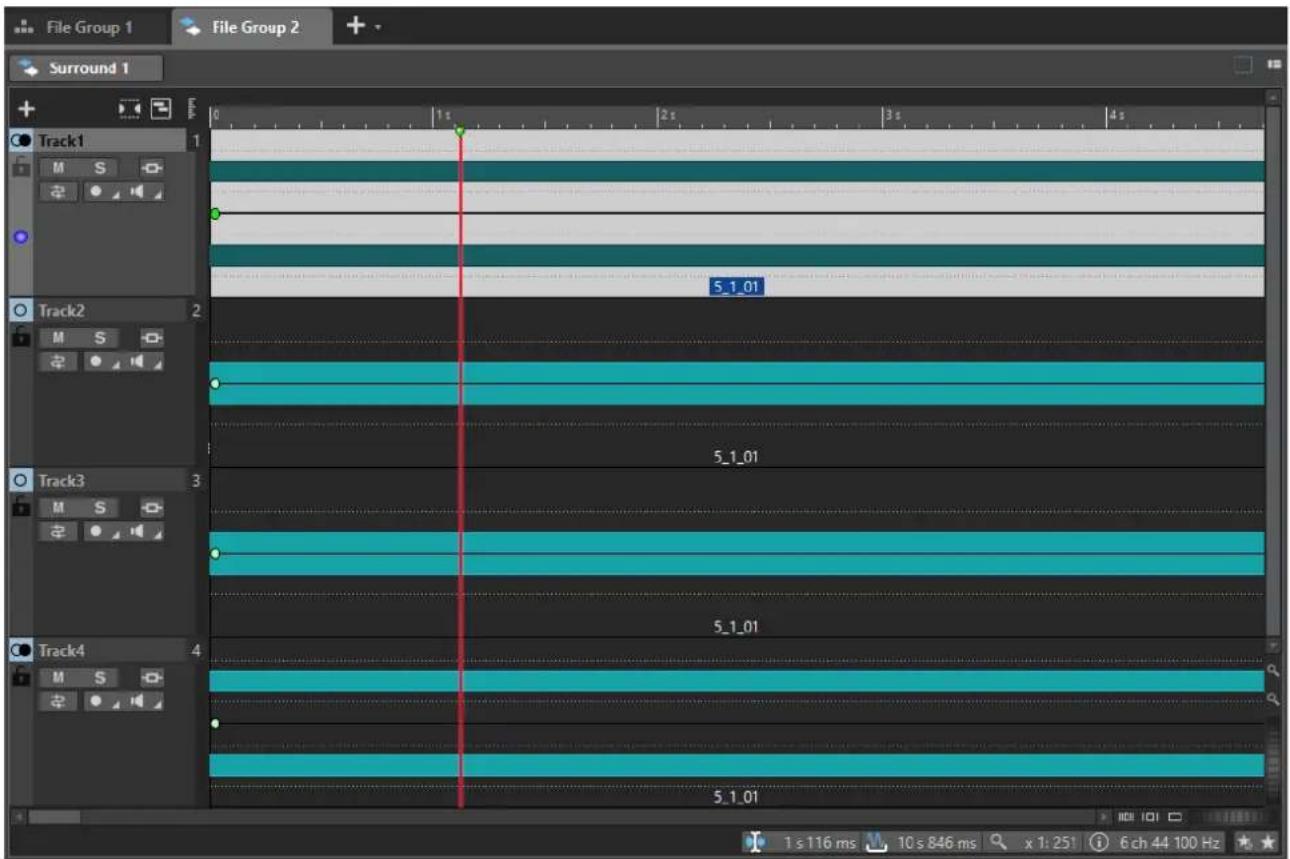Solo Track2 with its S button
Screen dimensions: 1290x859
99,338
